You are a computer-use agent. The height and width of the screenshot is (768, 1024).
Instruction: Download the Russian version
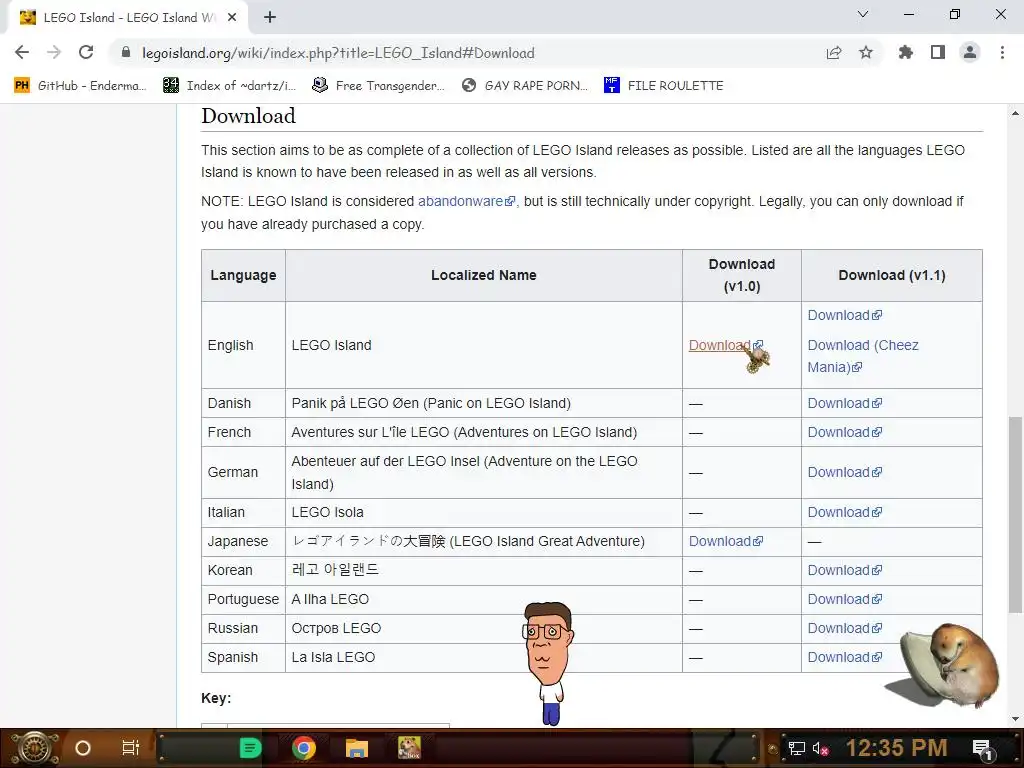coord(844,628)
